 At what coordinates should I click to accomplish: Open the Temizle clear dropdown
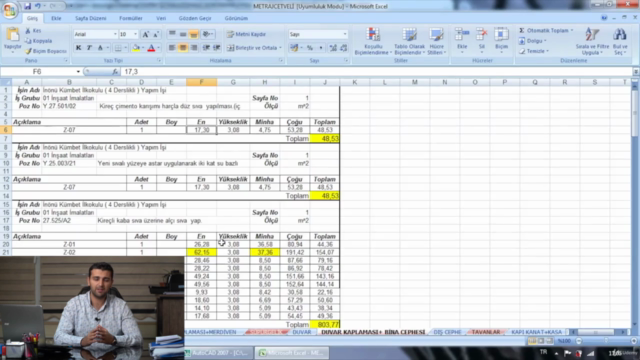click(534, 51)
